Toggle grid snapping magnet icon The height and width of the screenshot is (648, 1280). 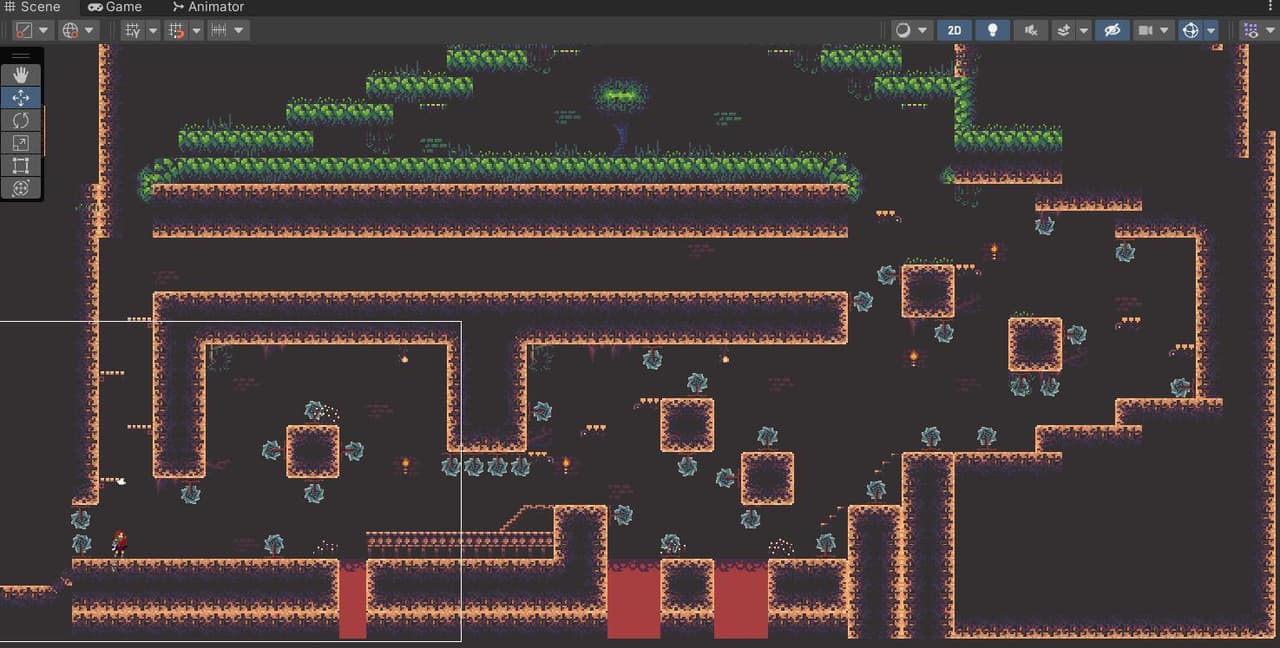(176, 30)
